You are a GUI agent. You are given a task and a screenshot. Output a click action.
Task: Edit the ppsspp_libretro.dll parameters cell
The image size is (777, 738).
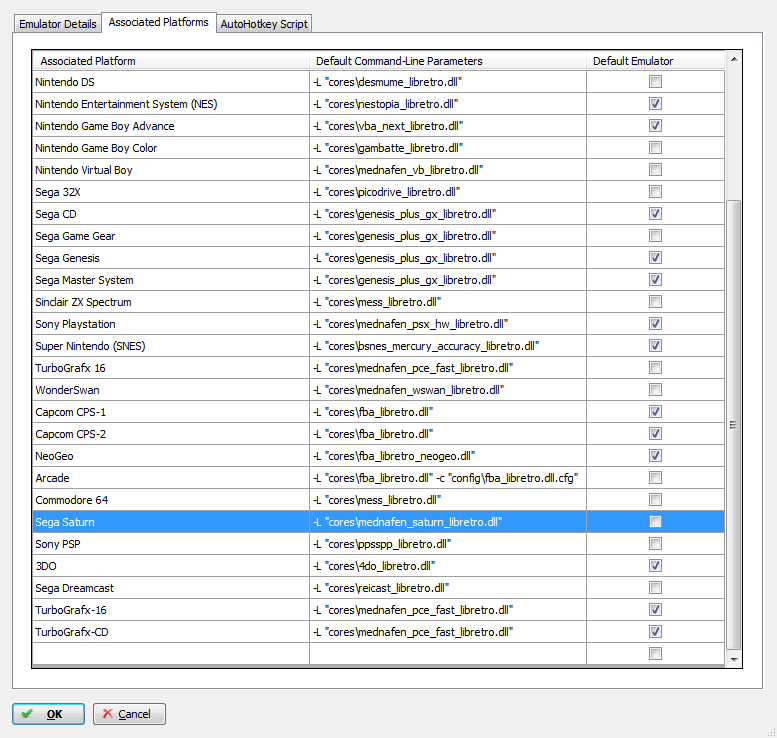(448, 544)
